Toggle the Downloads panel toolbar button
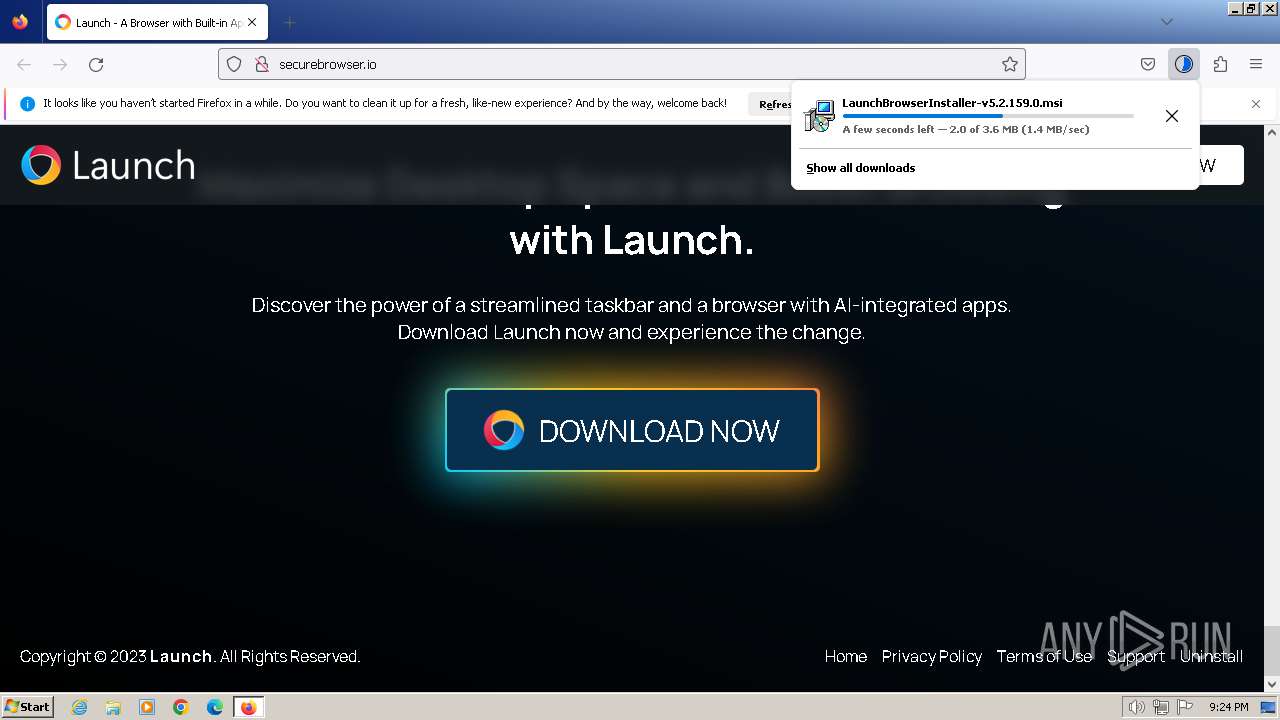1280x720 pixels. pos(1184,64)
